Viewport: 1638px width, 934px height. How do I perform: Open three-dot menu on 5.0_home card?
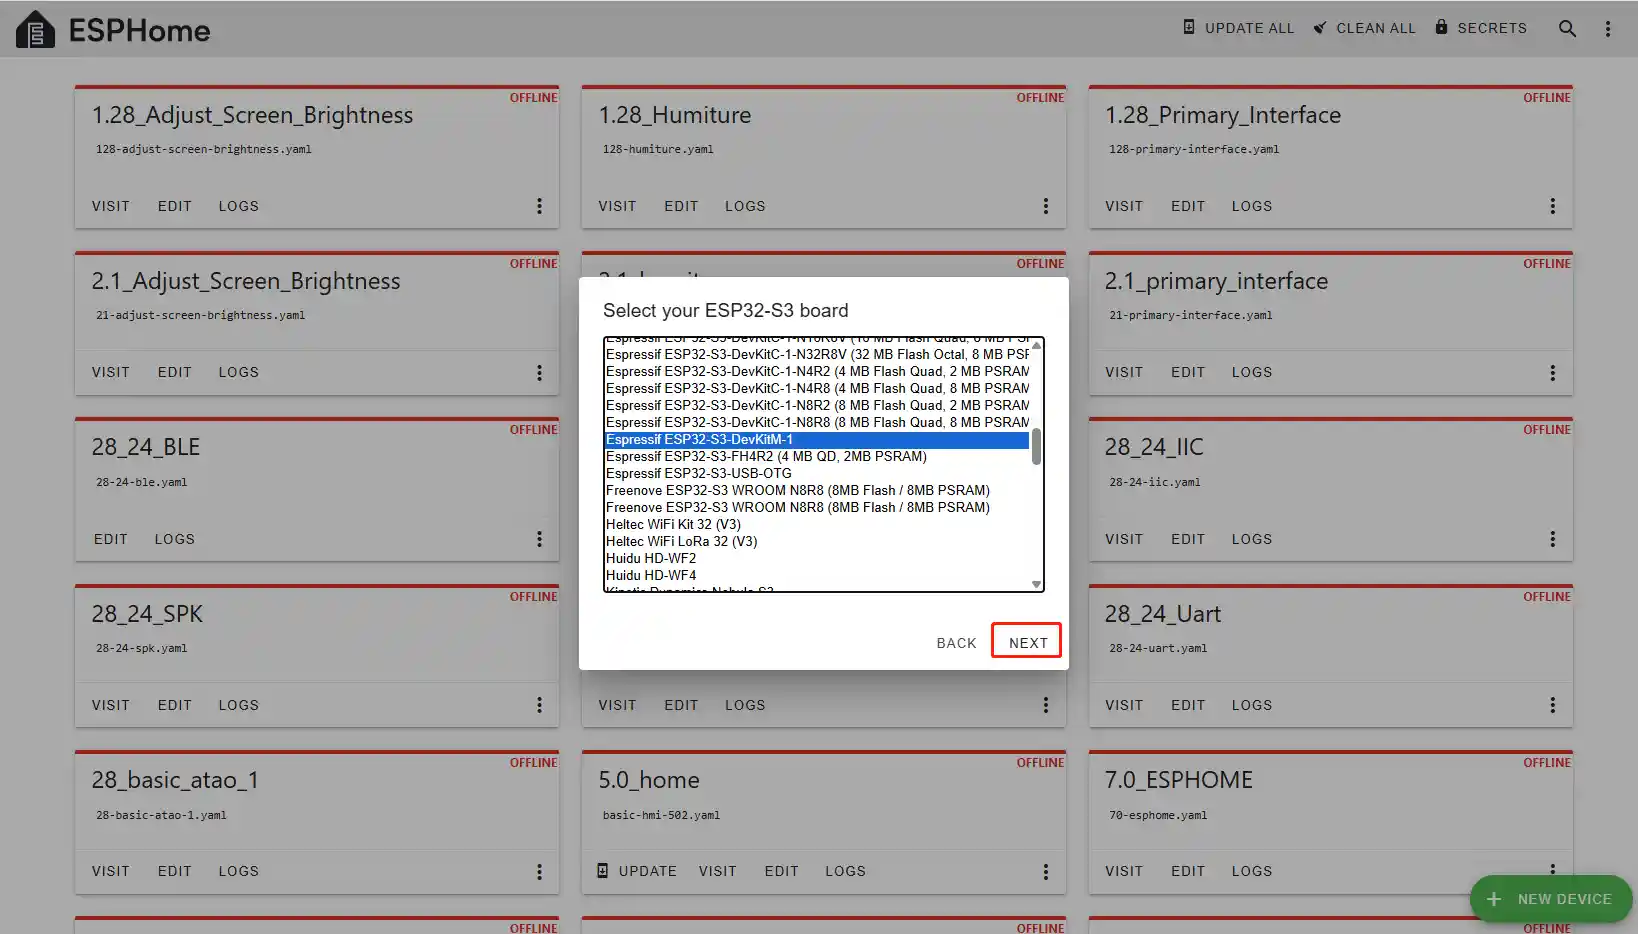(1046, 872)
